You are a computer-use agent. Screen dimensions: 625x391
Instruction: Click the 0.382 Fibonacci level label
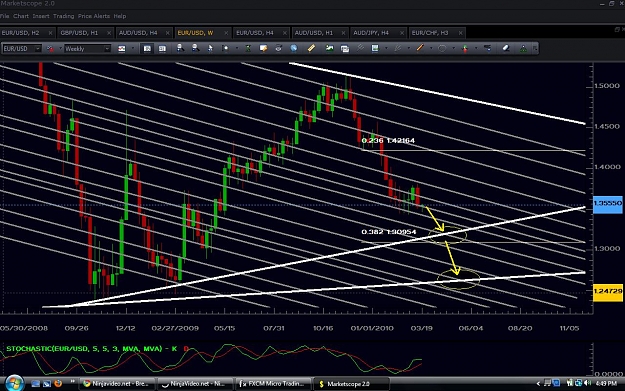pyautogui.click(x=389, y=232)
